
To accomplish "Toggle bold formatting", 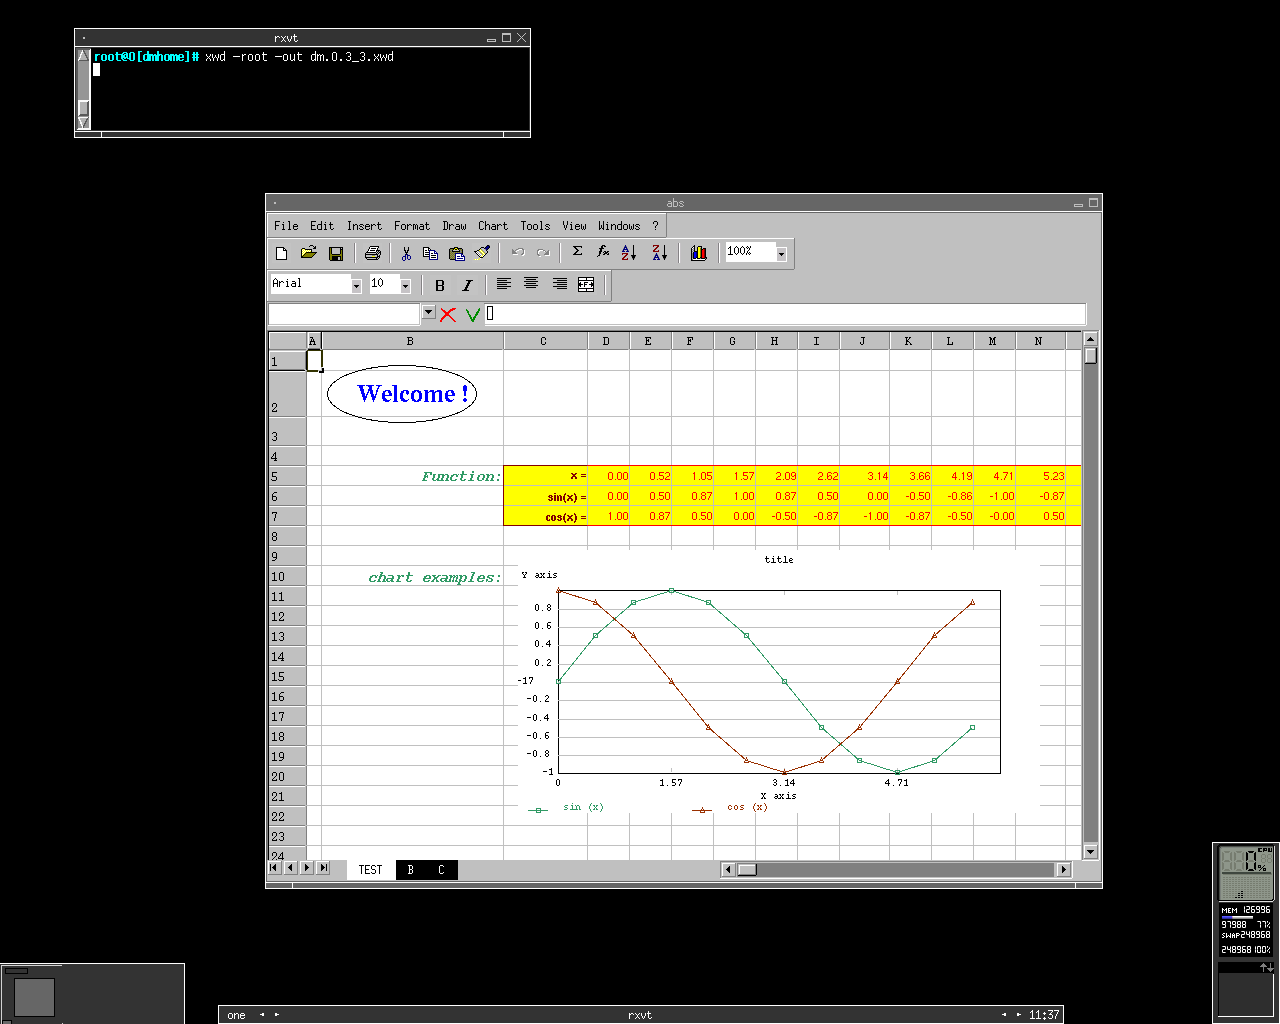I will [440, 285].
